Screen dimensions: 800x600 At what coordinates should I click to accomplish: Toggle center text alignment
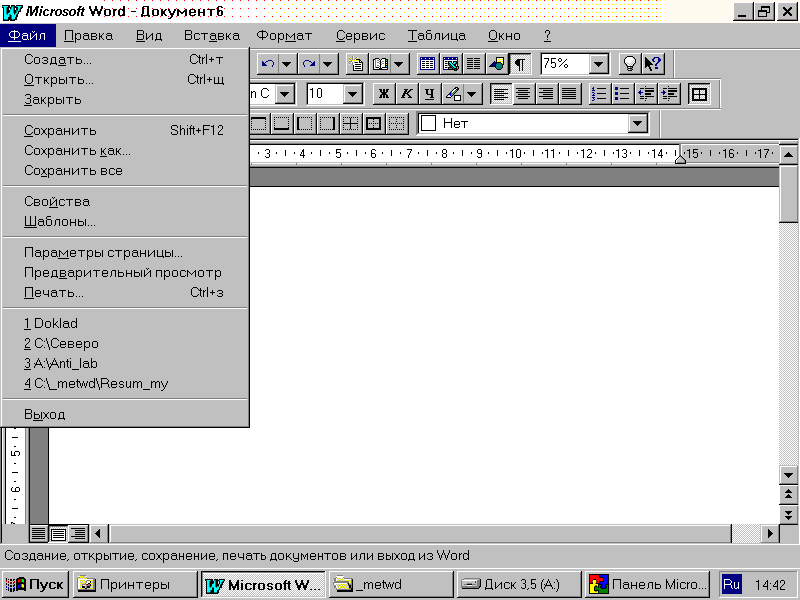tap(523, 94)
